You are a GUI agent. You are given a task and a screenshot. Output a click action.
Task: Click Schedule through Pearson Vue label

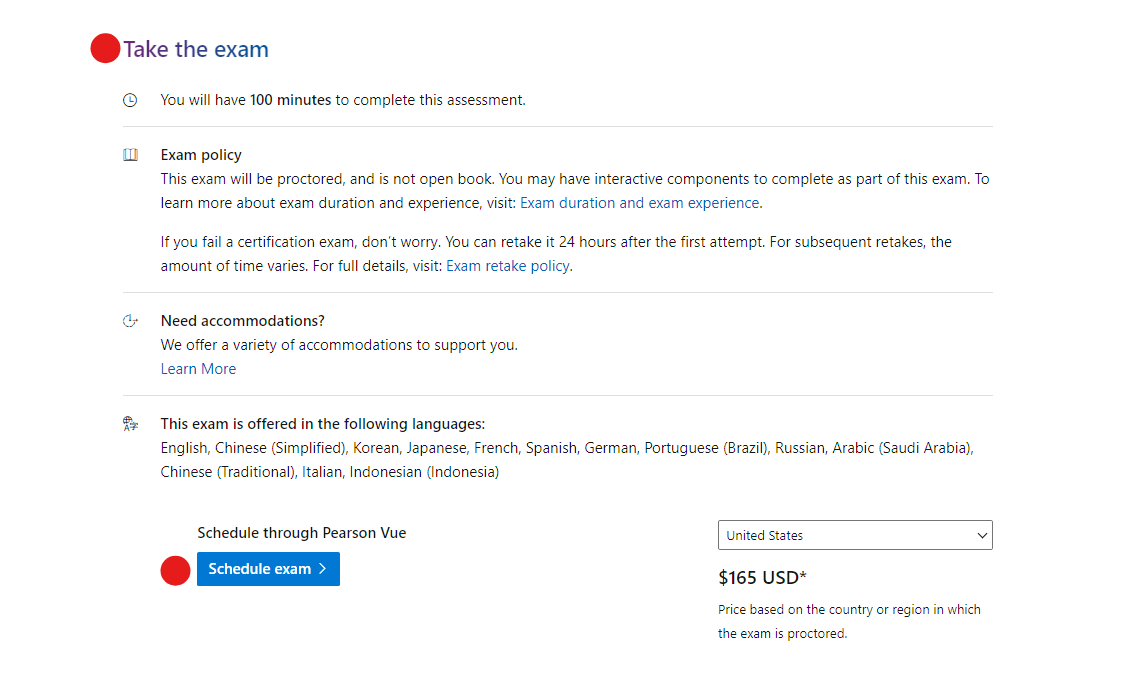coord(302,533)
